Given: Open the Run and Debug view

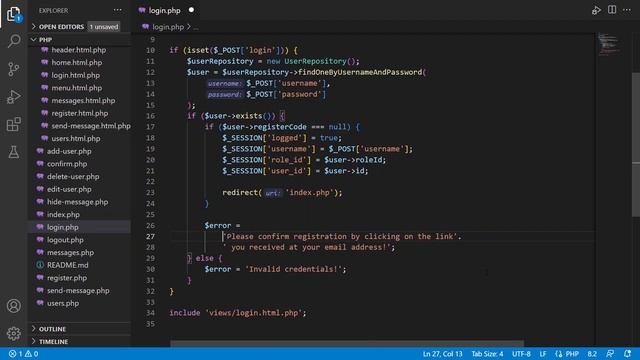Looking at the screenshot, I should (x=13, y=97).
